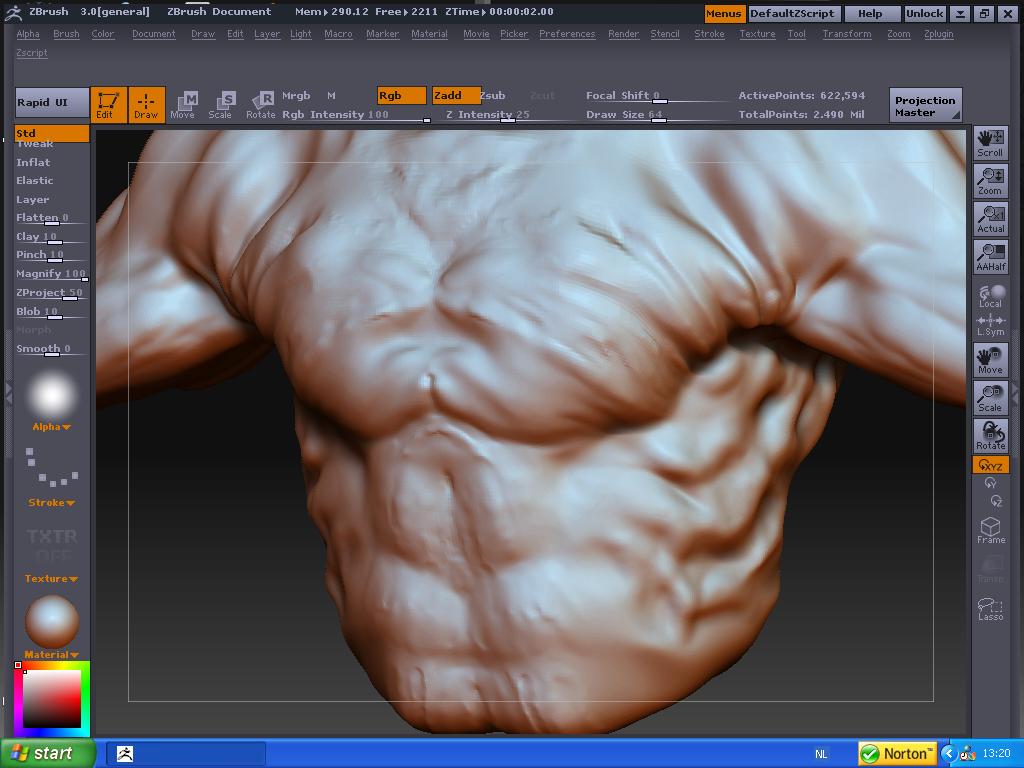Click the stroke dots preview thumbnail
The height and width of the screenshot is (768, 1024).
[x=52, y=468]
